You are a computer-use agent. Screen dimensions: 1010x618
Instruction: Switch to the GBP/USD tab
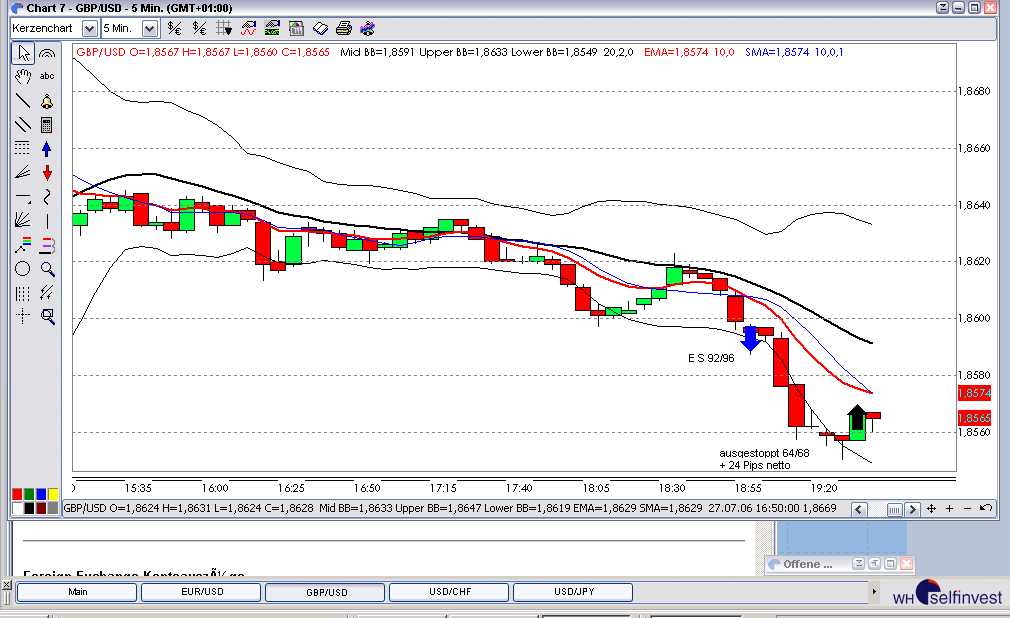coord(326,592)
